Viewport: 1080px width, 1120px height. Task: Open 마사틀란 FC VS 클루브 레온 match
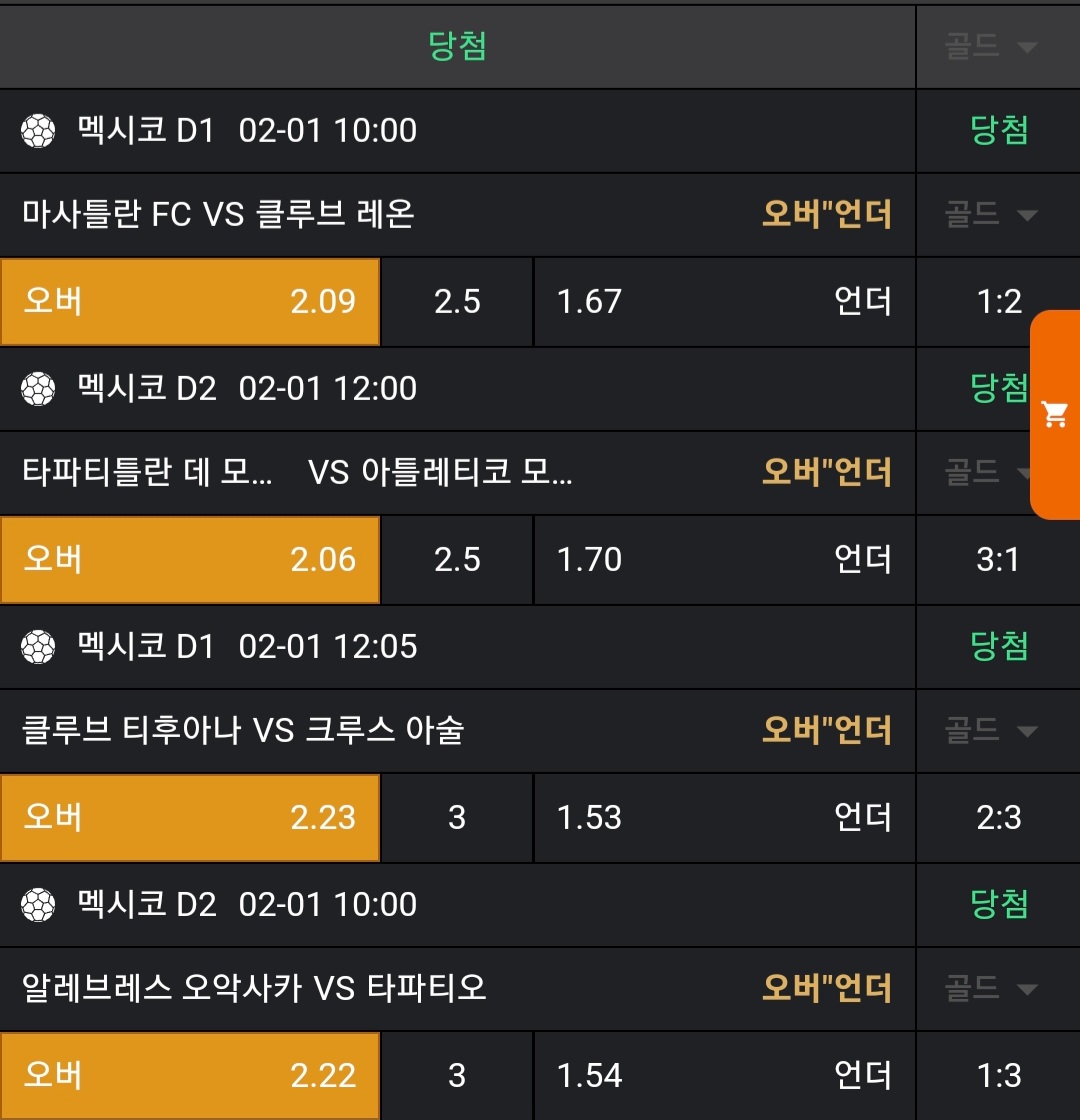pos(218,214)
